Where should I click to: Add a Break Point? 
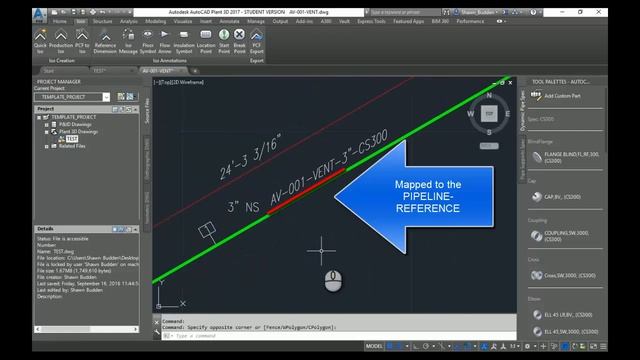pos(240,41)
